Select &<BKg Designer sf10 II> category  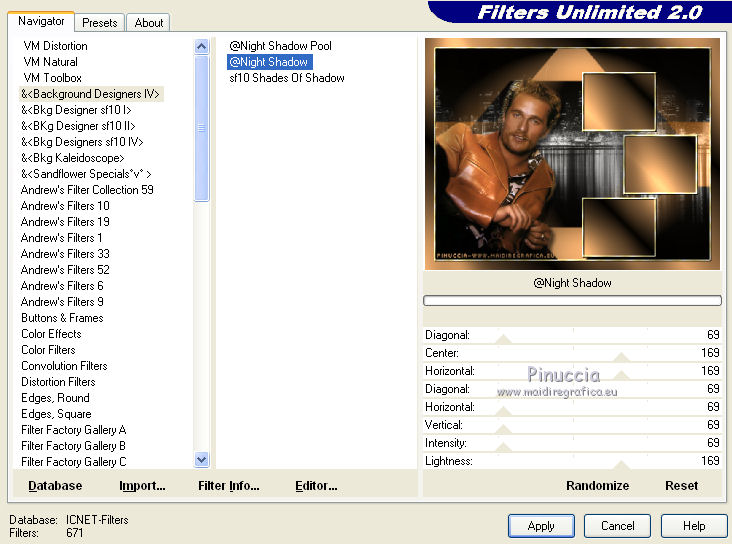pyautogui.click(x=78, y=126)
